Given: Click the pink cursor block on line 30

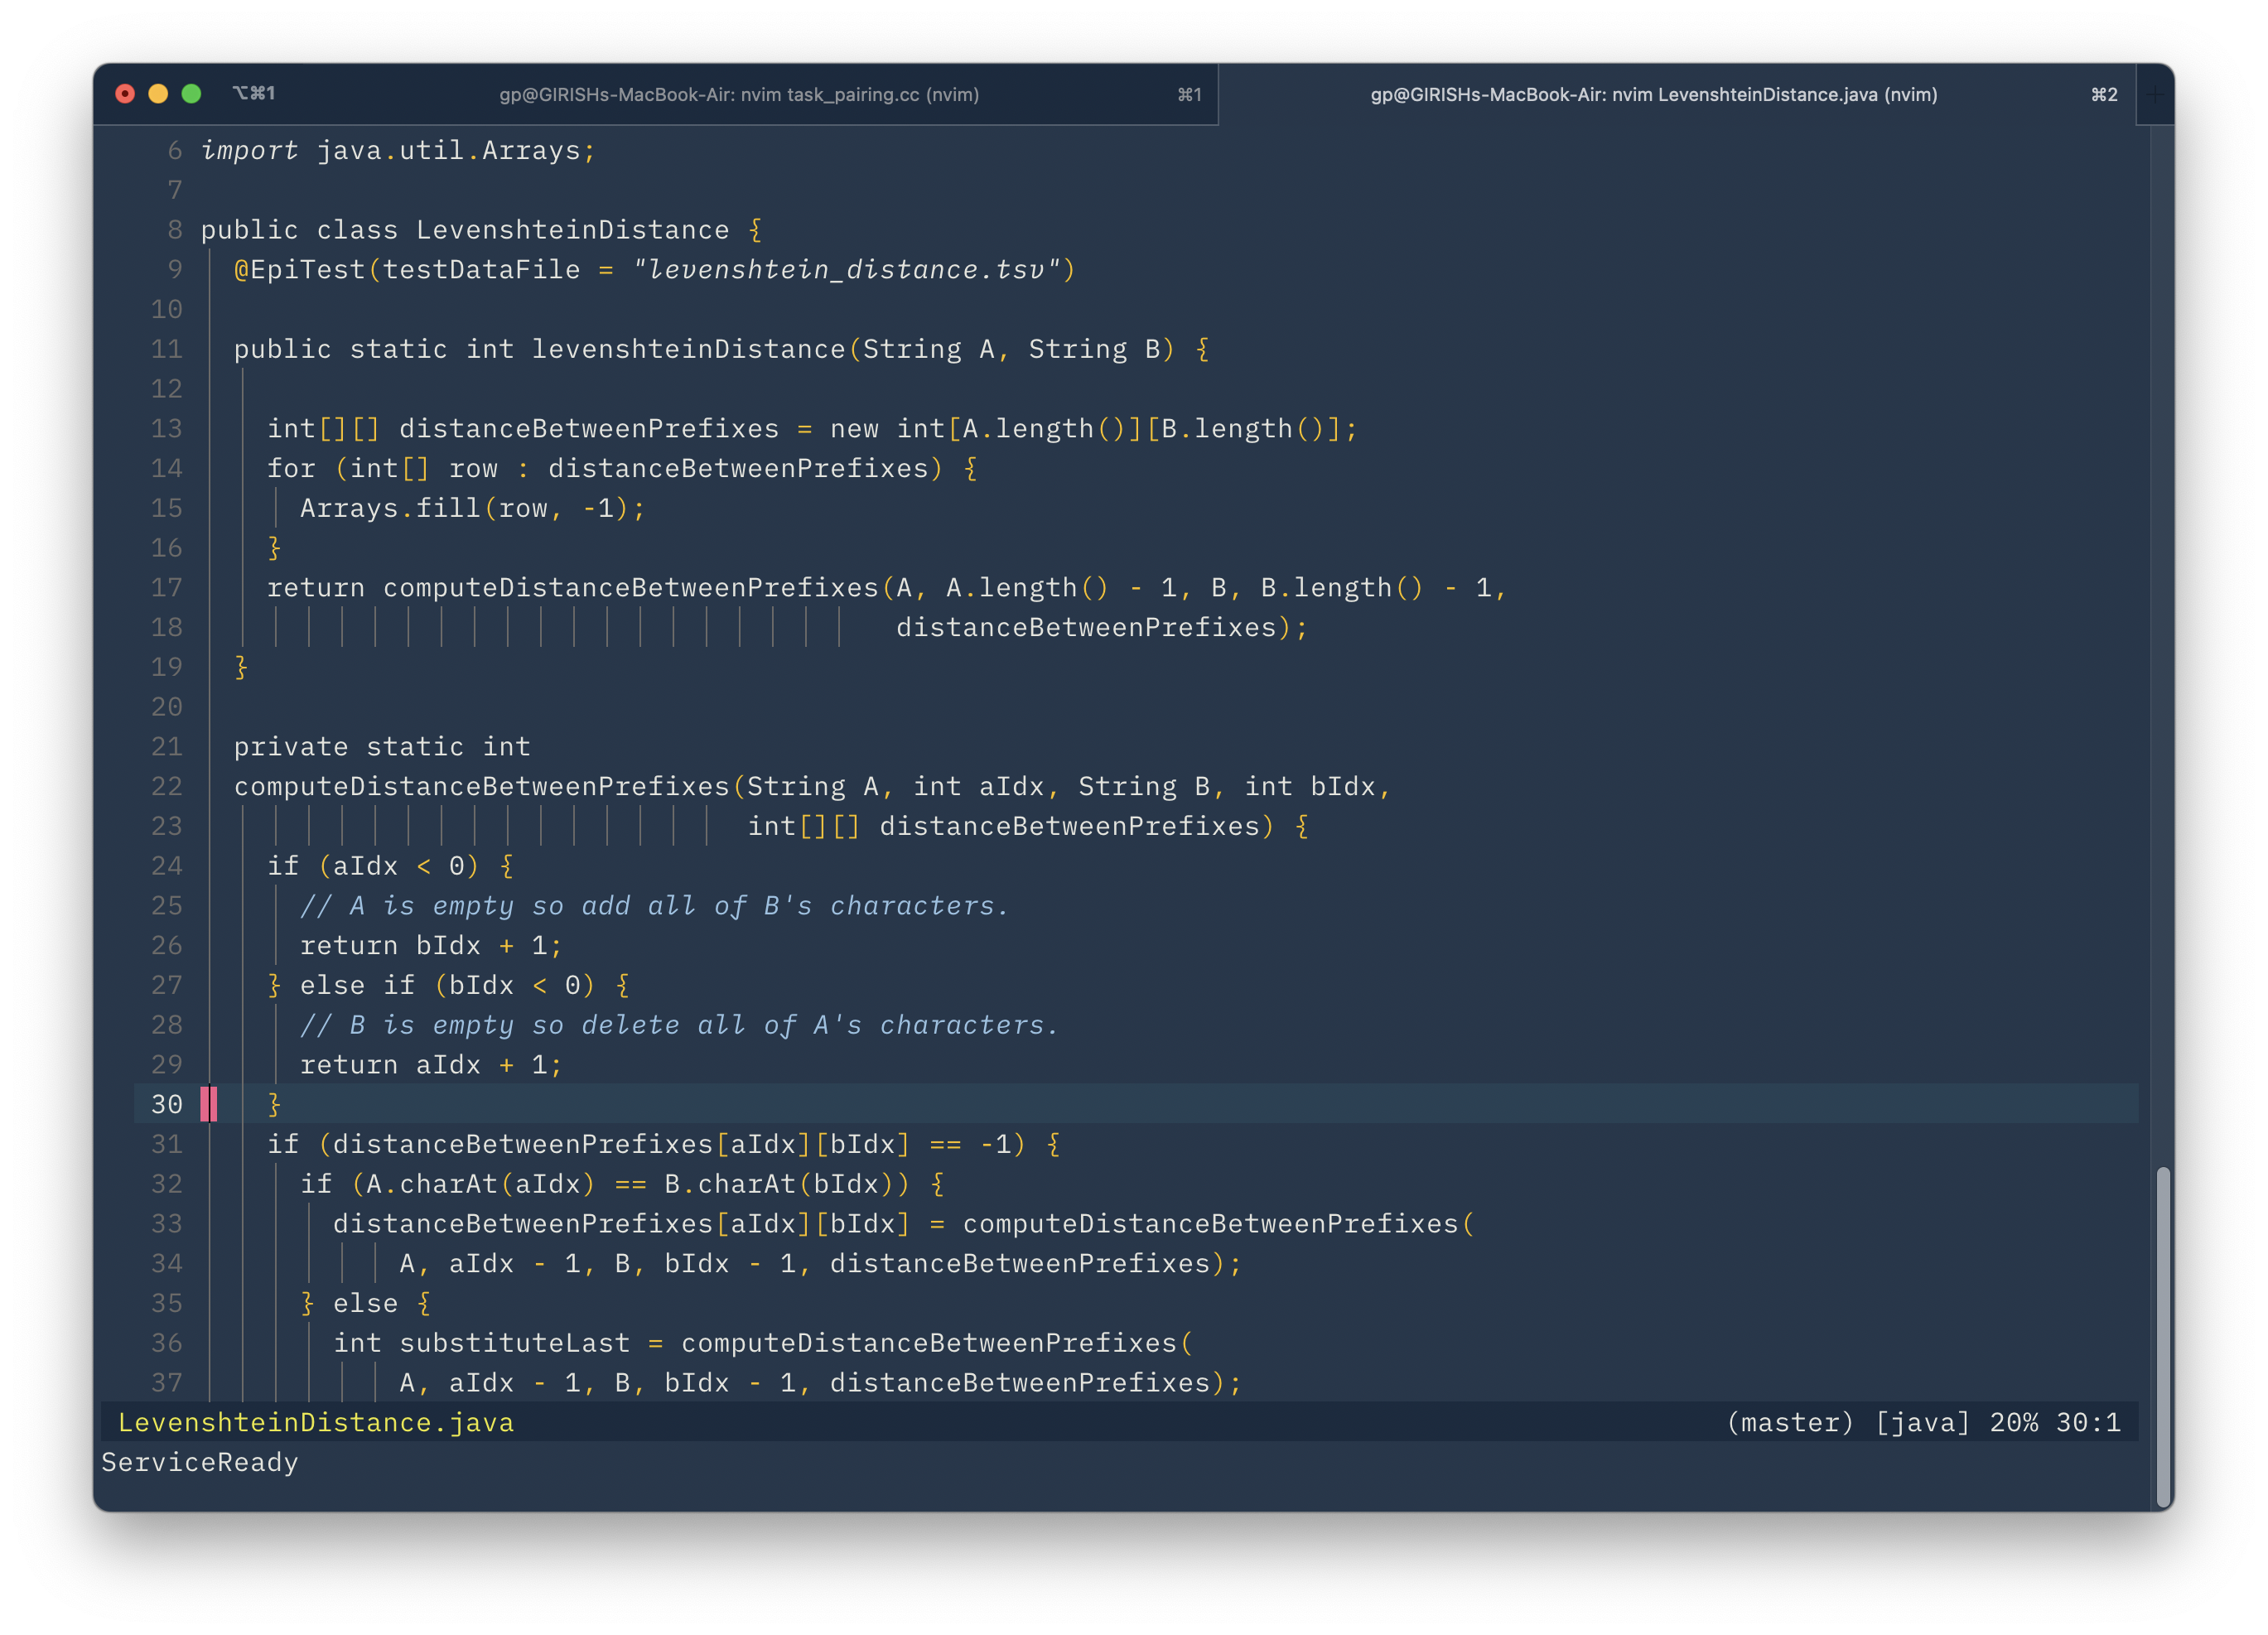Looking at the screenshot, I should [208, 1104].
